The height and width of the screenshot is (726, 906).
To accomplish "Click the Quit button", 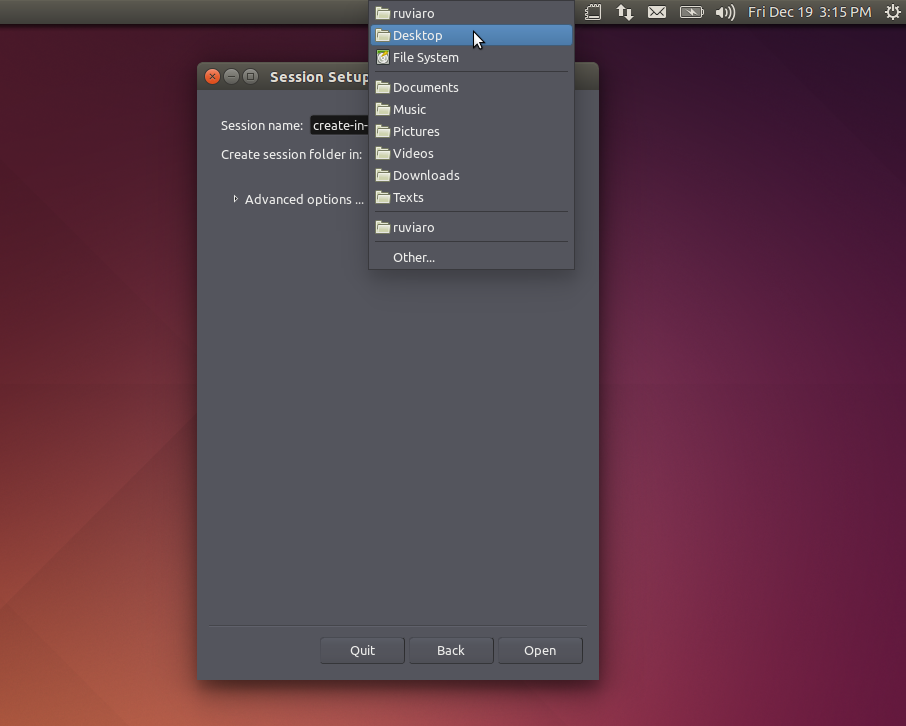I will [362, 650].
